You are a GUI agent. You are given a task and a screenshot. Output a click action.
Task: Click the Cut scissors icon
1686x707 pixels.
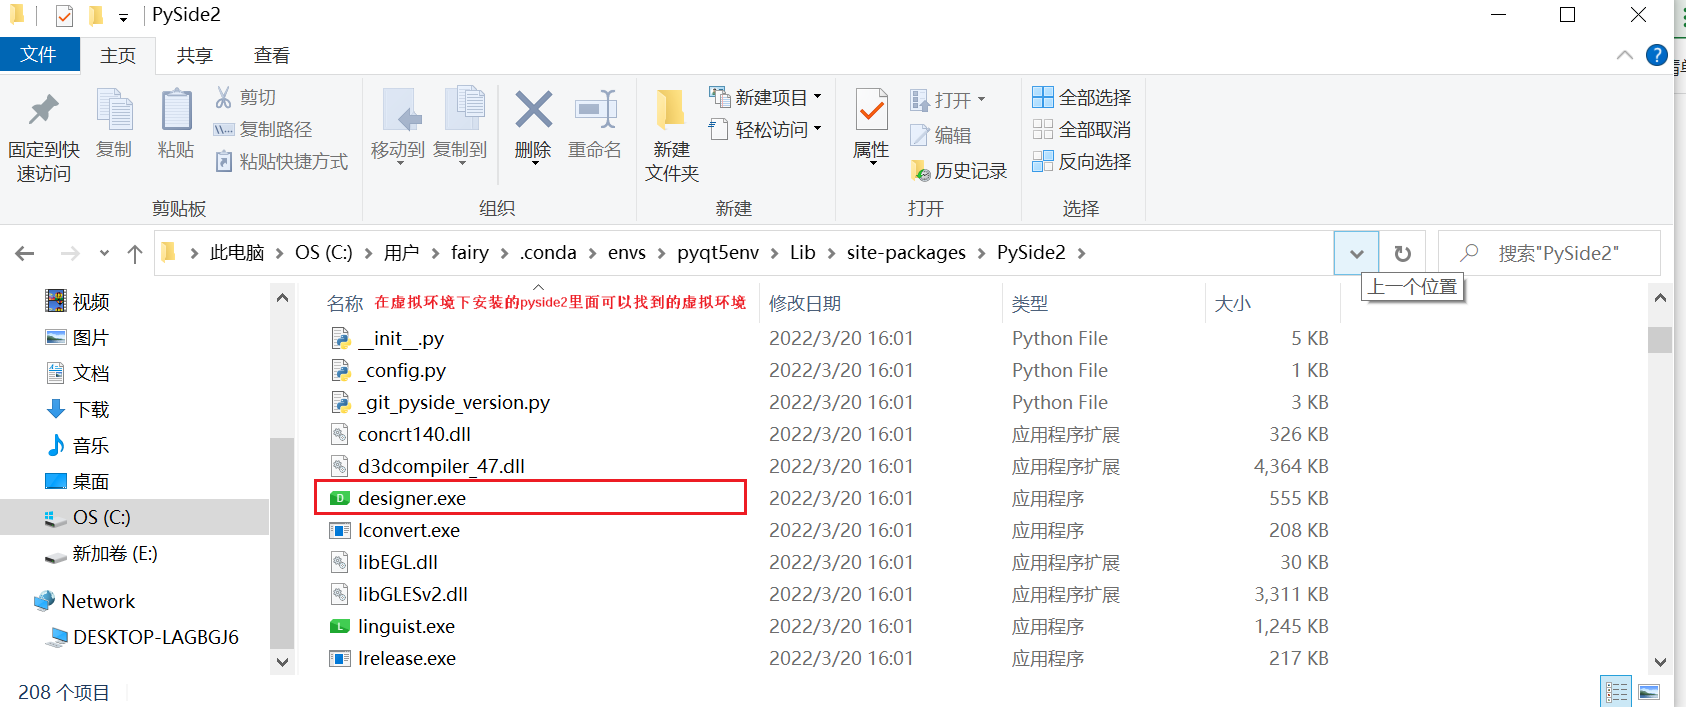[224, 97]
